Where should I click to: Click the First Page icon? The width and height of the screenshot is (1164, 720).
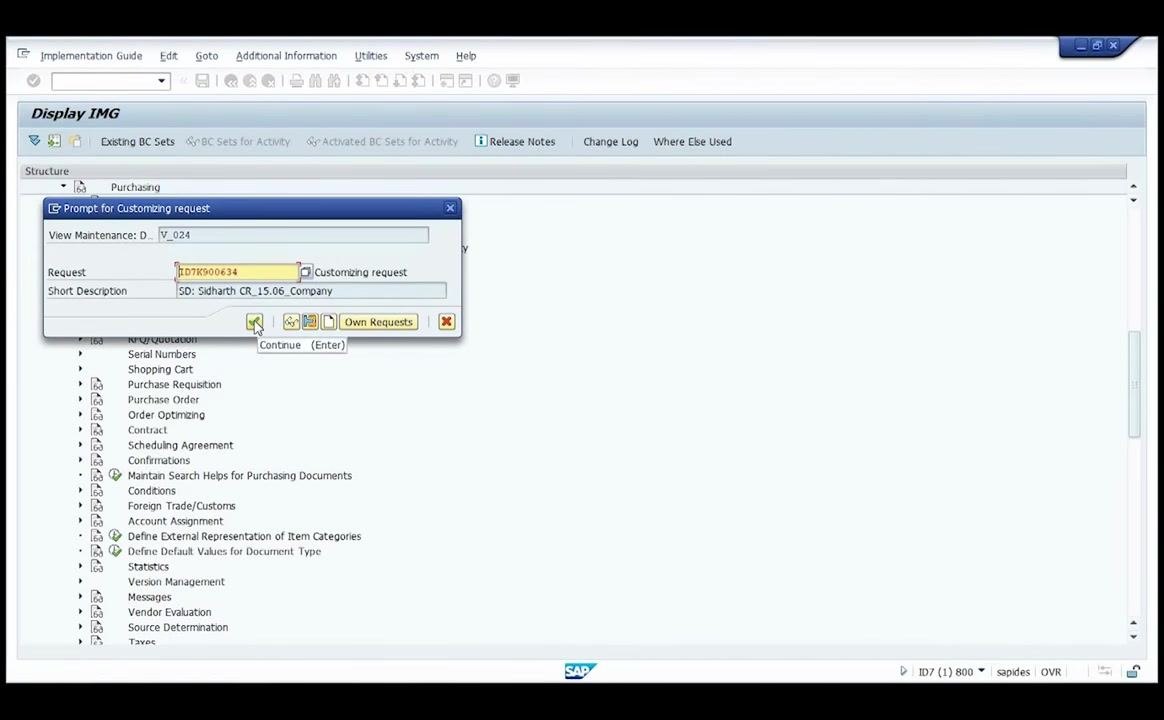[x=362, y=81]
